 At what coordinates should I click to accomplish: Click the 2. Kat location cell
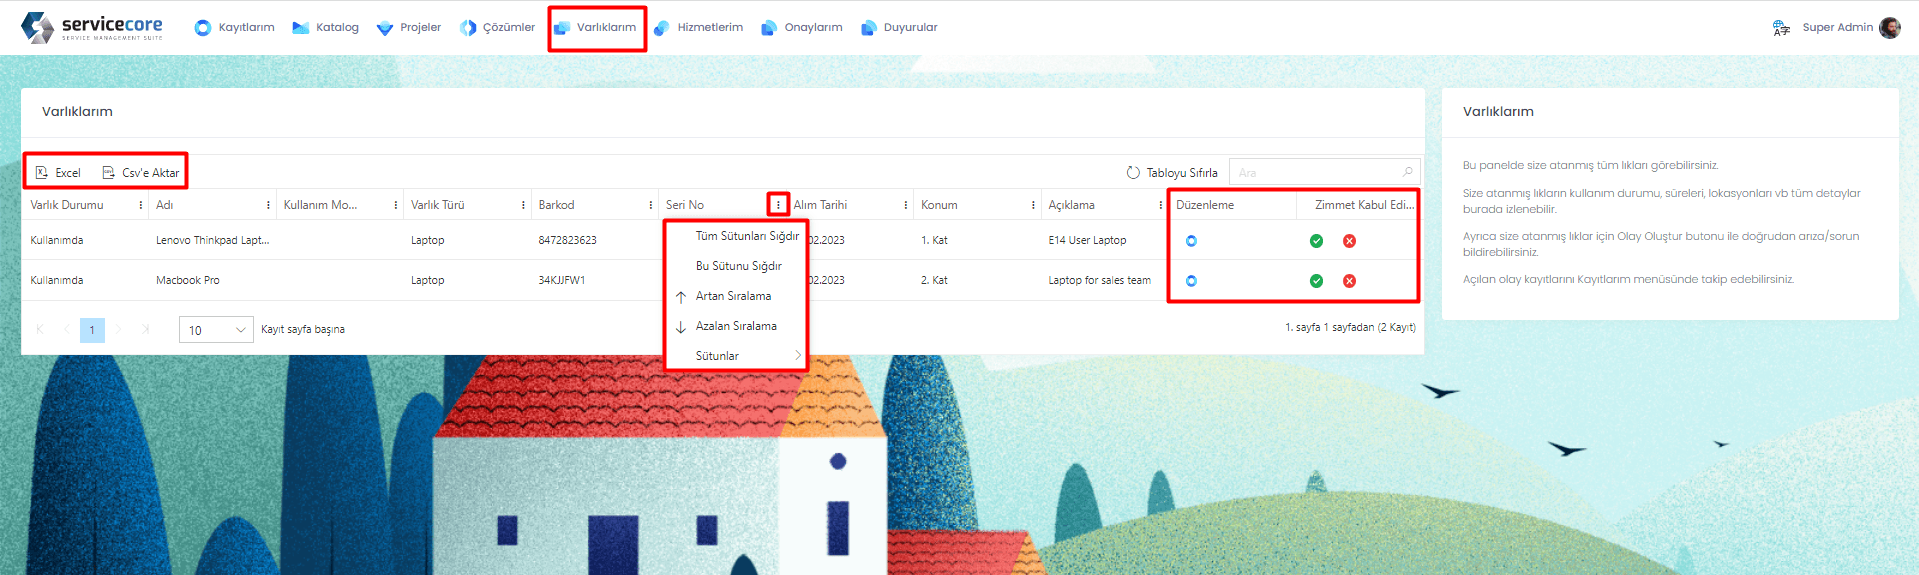click(934, 280)
